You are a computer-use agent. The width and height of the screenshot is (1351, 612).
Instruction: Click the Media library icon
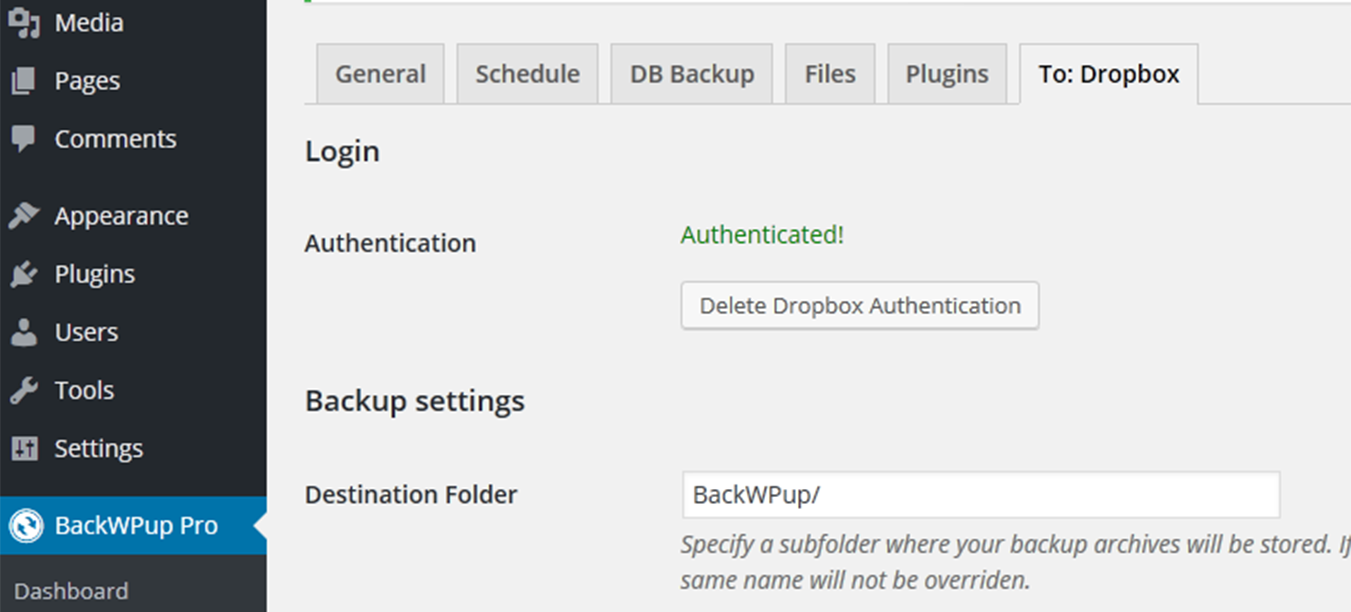(25, 22)
